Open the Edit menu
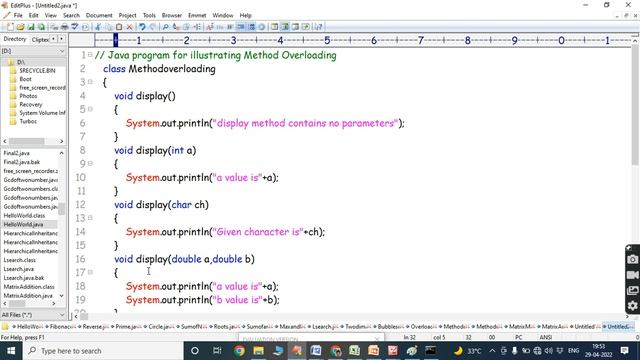This screenshot has height=360, width=640. pos(33,15)
